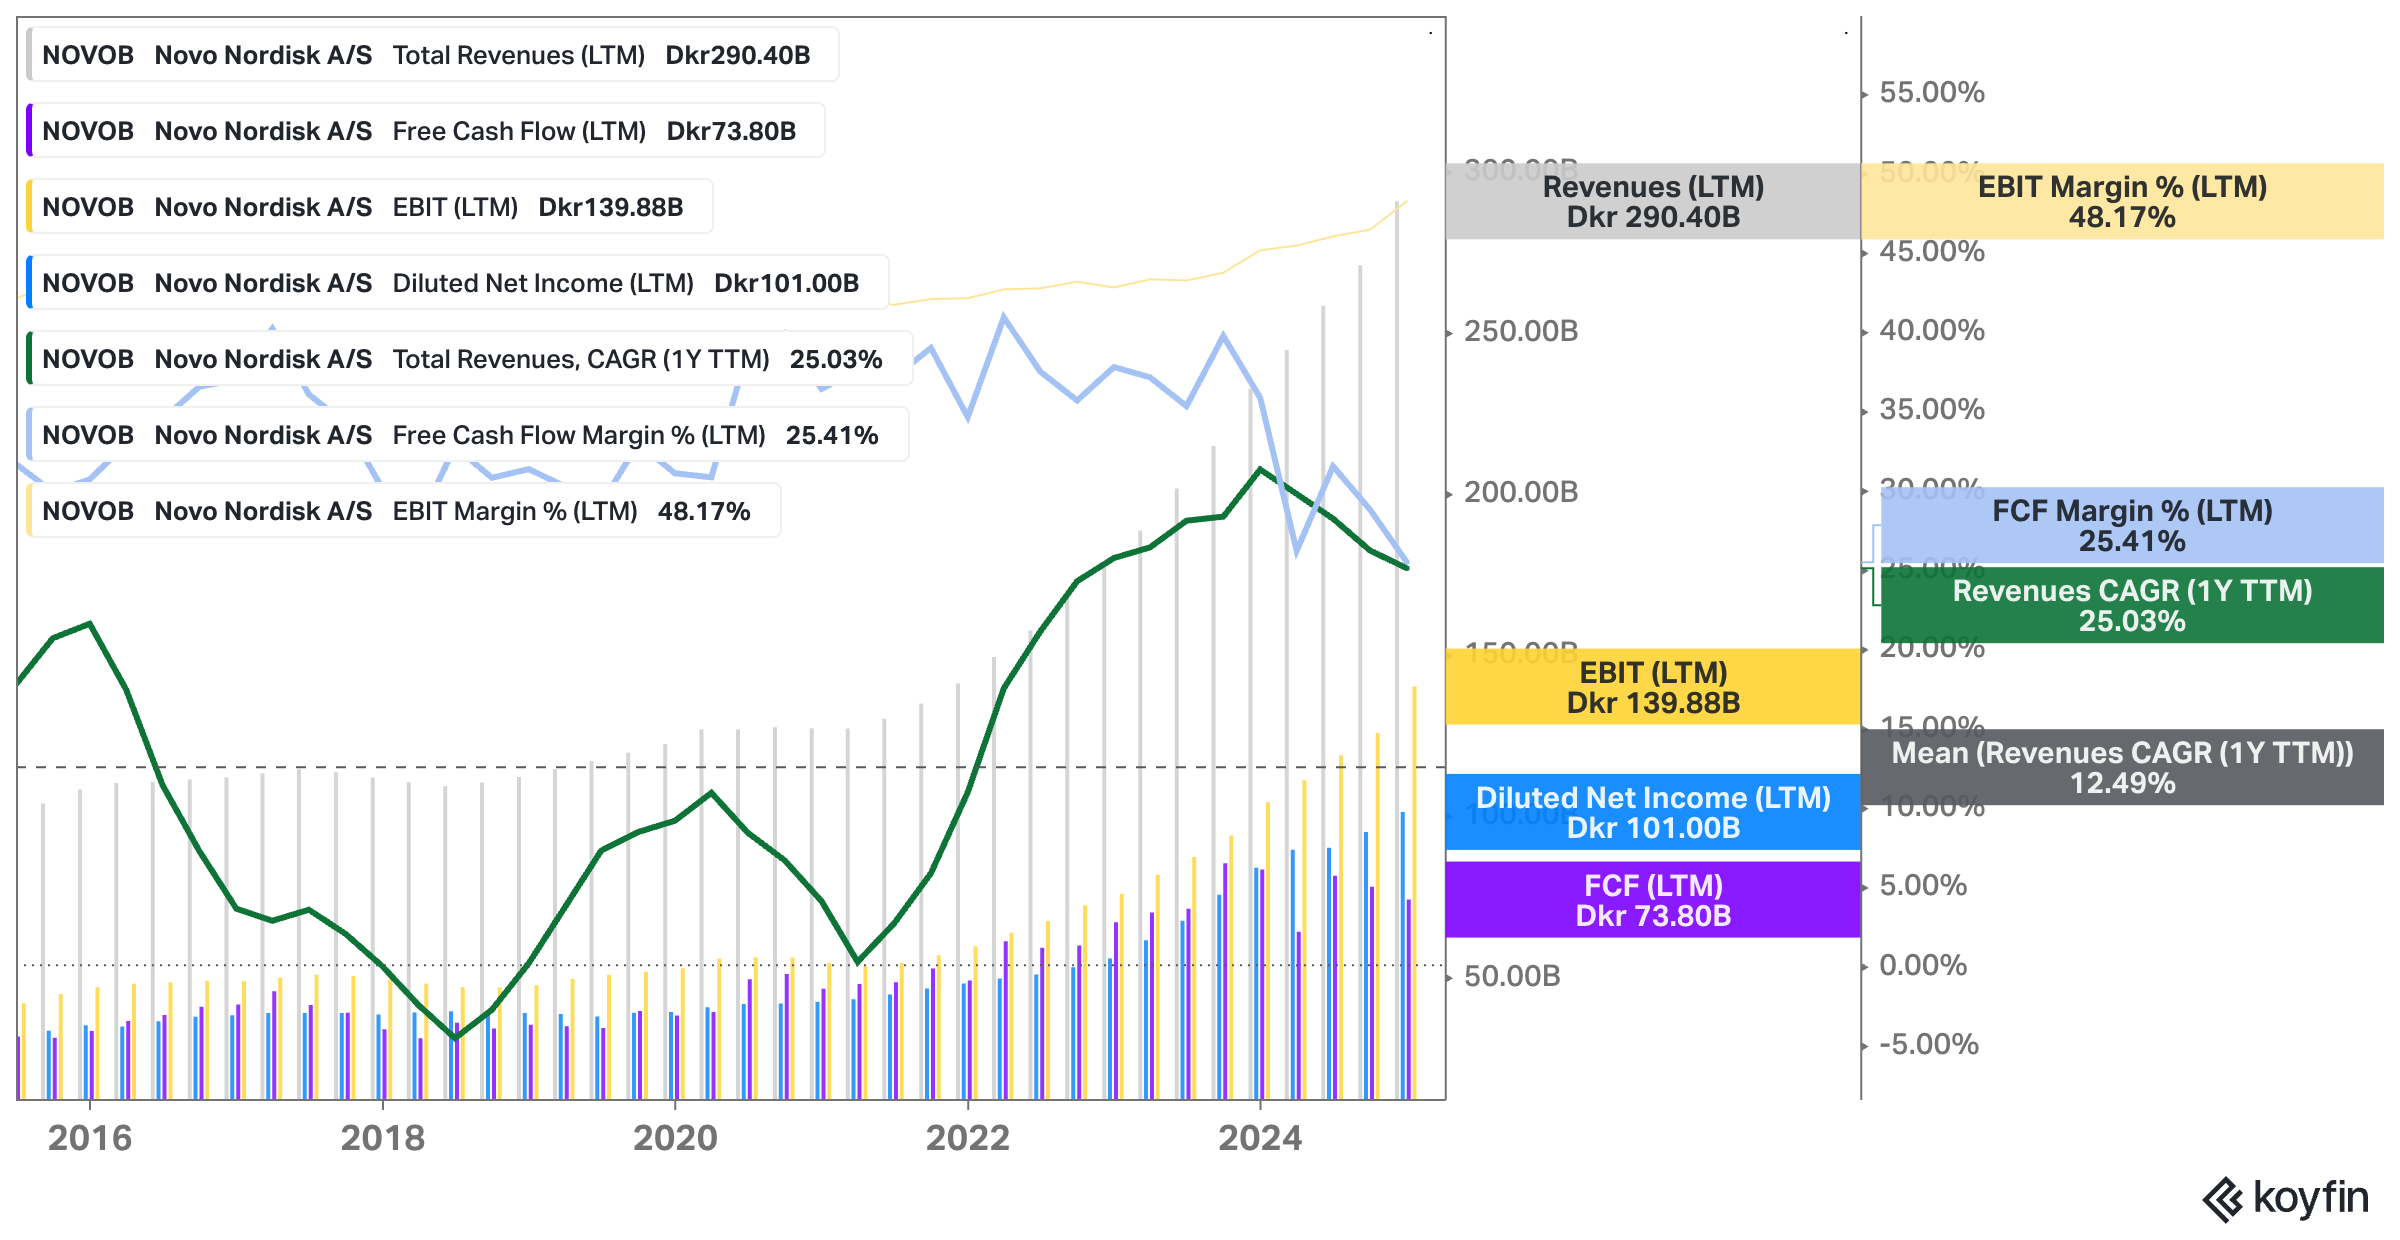Select the Free Cash Flow (LTM) legend row
Screen dimensions: 2400x1240
pyautogui.click(x=426, y=131)
